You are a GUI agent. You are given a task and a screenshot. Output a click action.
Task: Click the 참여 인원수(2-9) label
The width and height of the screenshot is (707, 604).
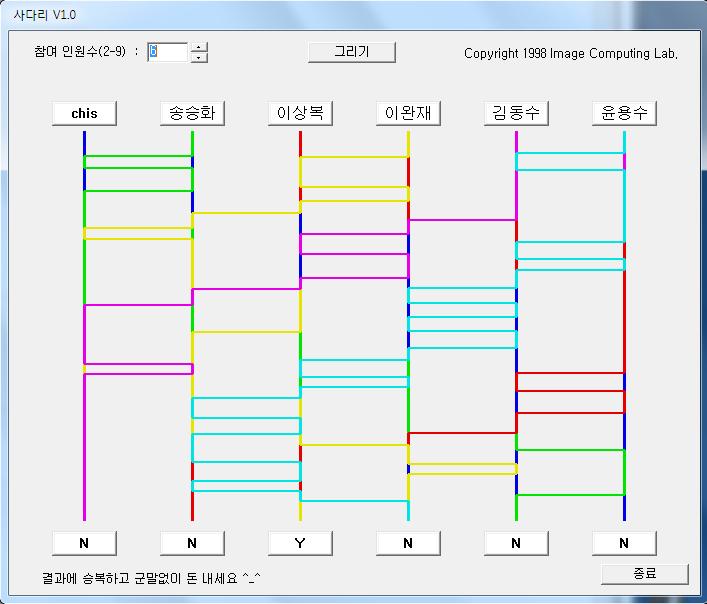click(80, 51)
